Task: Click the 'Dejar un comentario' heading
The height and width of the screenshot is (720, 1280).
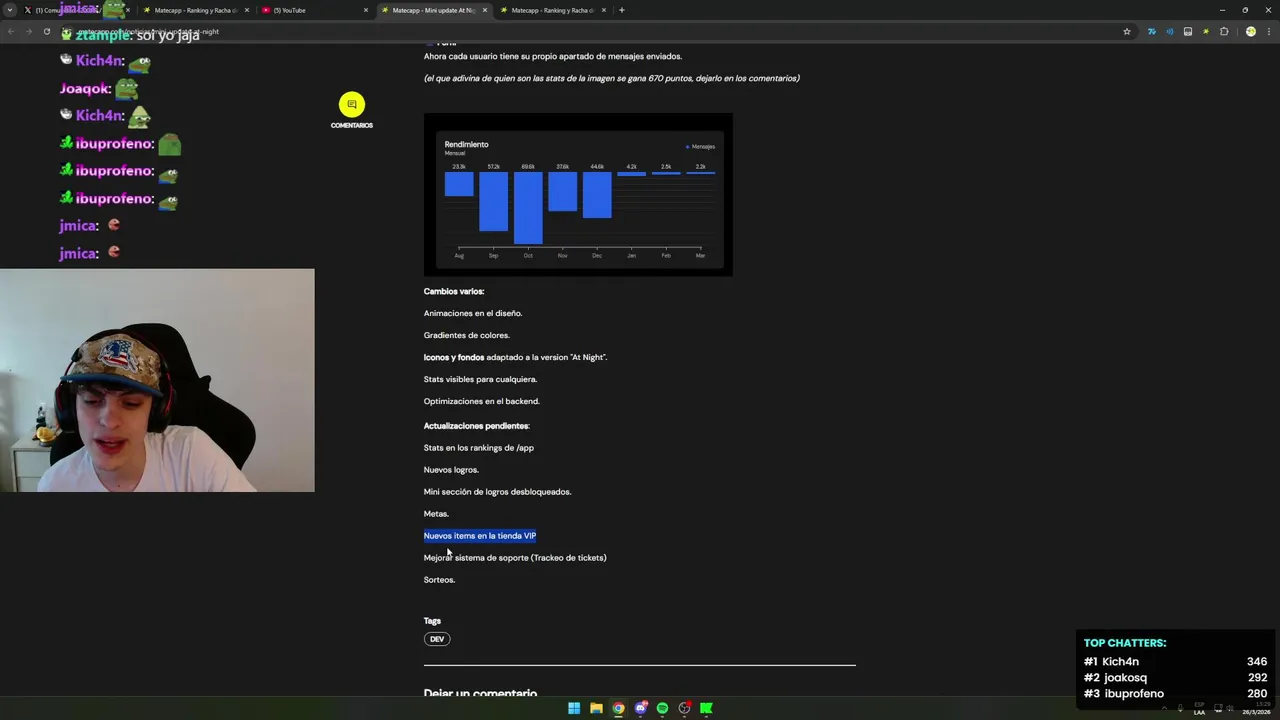Action: pos(480,693)
